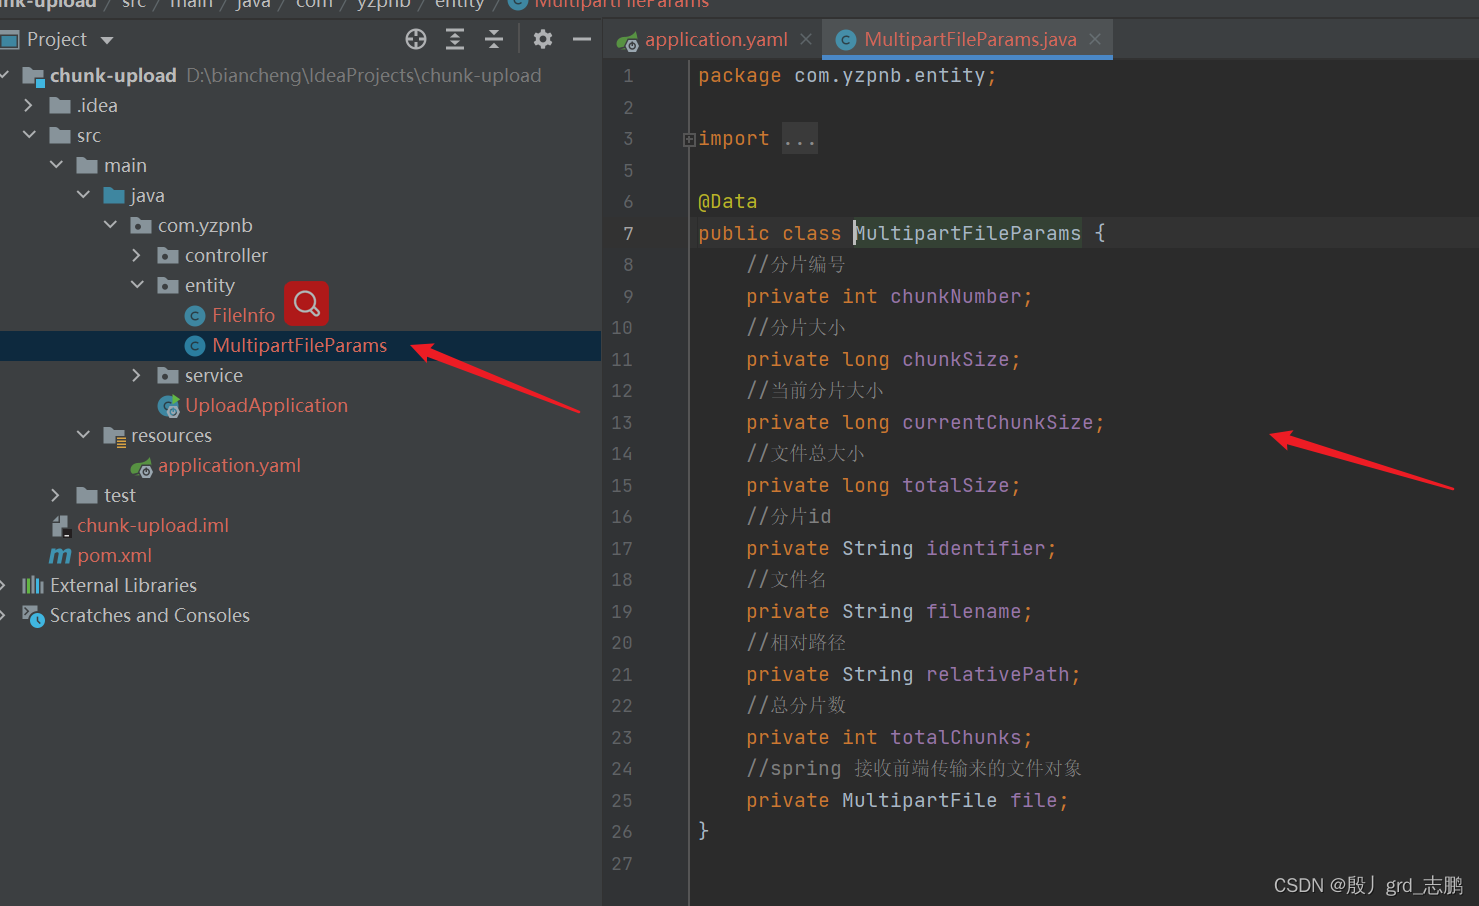Click the FileInfo class icon

point(195,316)
